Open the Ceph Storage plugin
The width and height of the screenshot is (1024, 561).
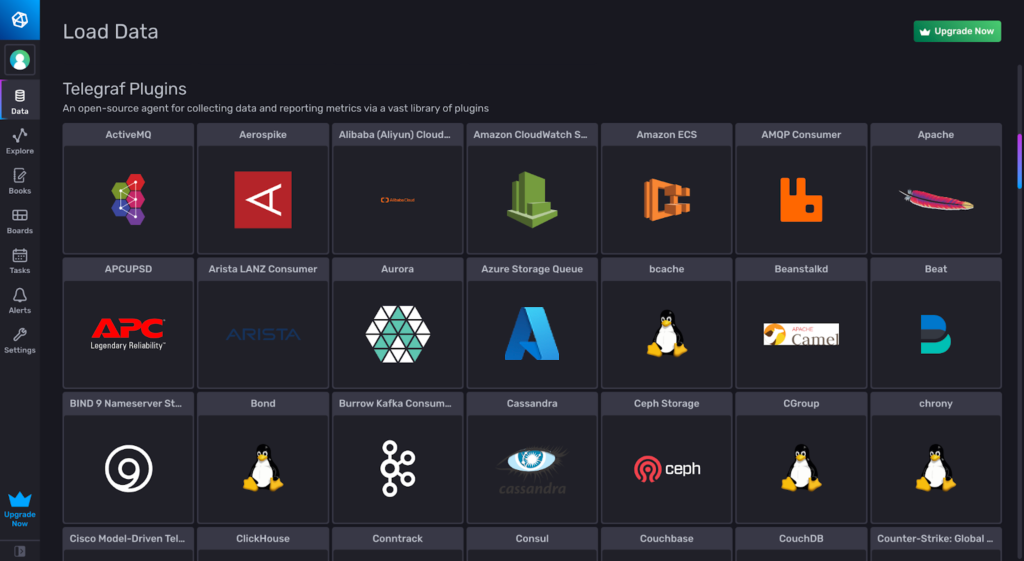coord(667,459)
